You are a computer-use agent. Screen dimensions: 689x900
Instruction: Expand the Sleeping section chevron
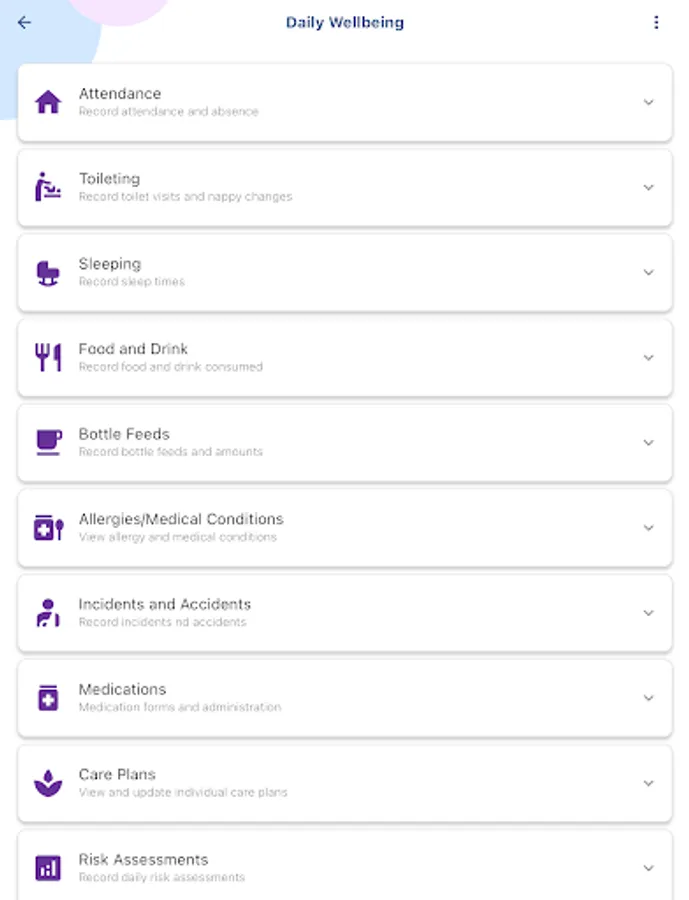tap(648, 272)
